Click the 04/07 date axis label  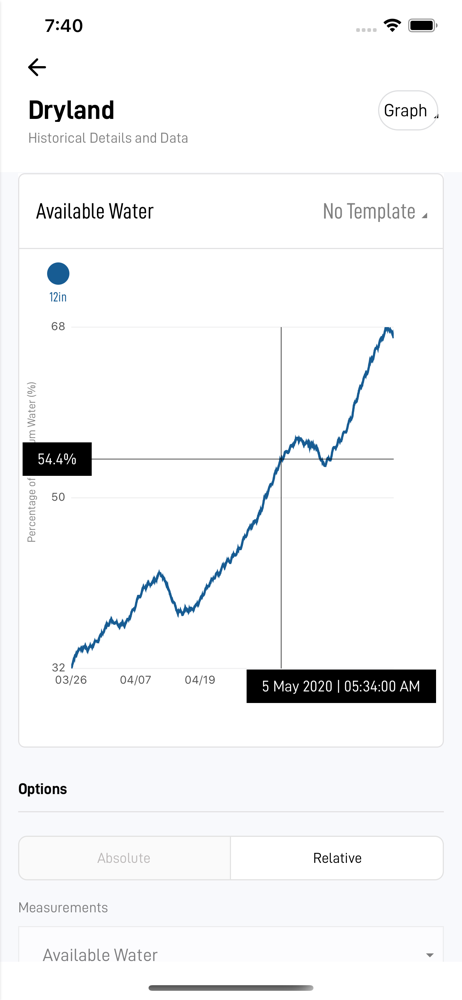click(x=135, y=680)
